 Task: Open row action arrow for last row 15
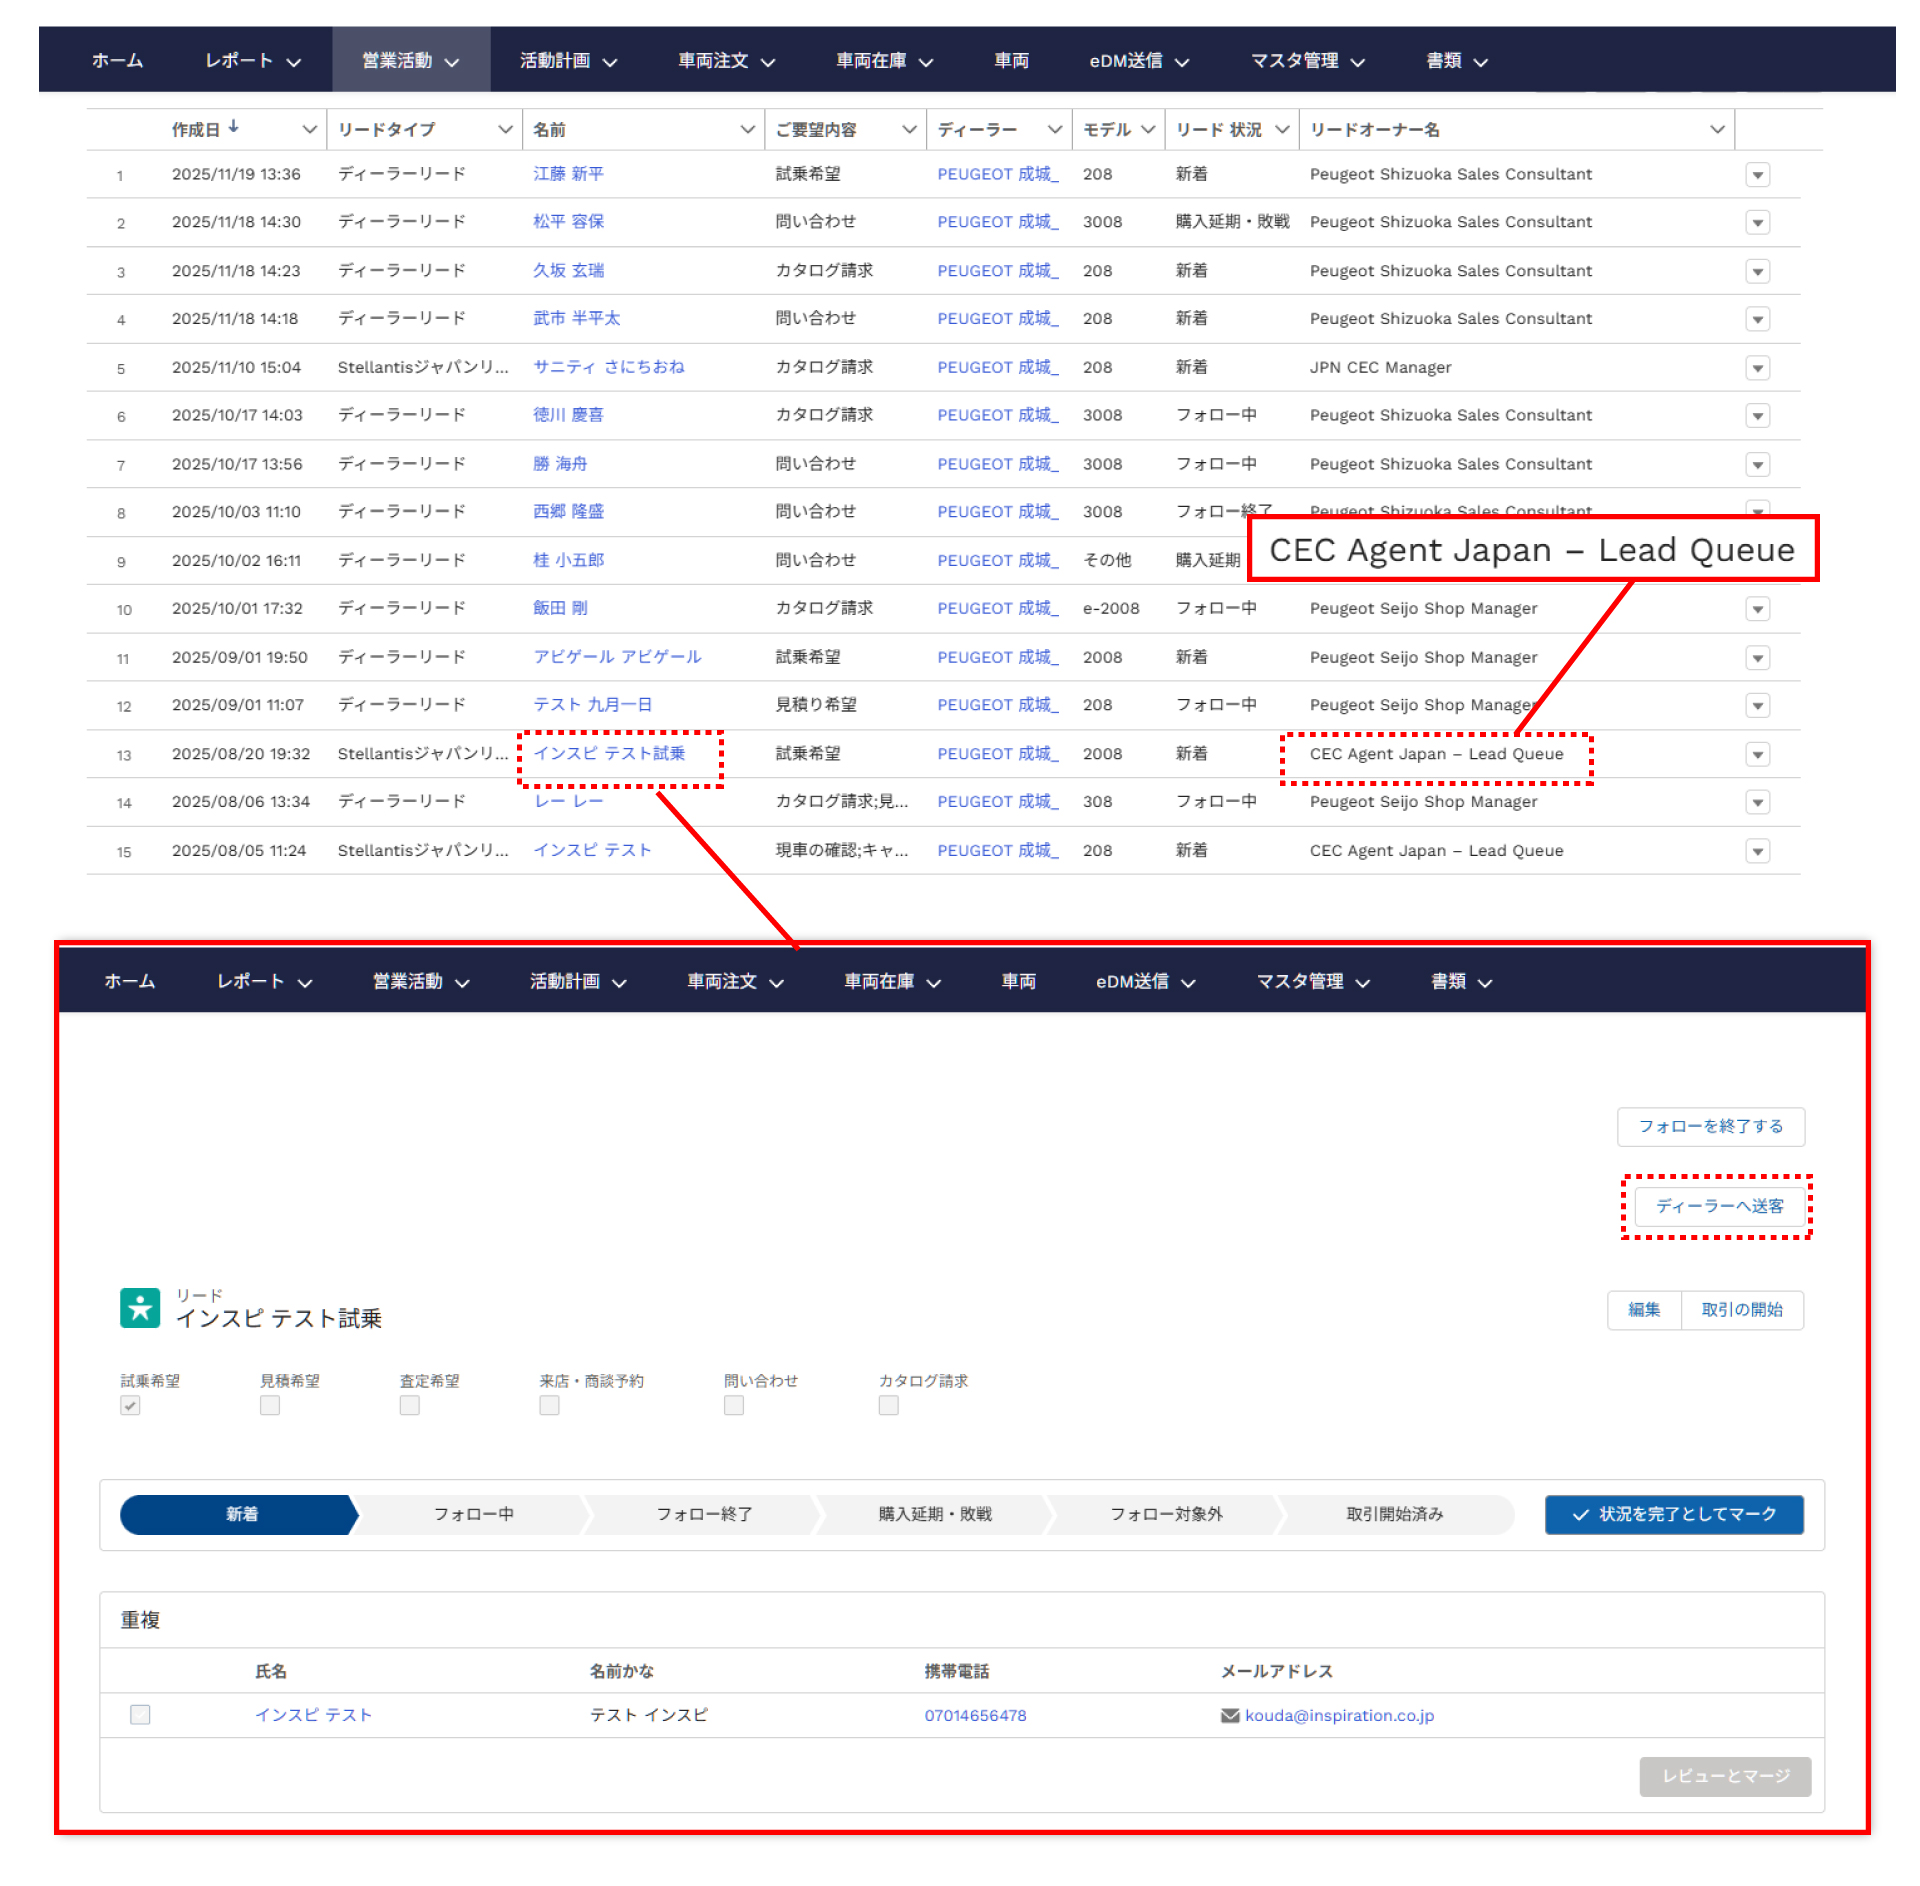click(x=1757, y=851)
